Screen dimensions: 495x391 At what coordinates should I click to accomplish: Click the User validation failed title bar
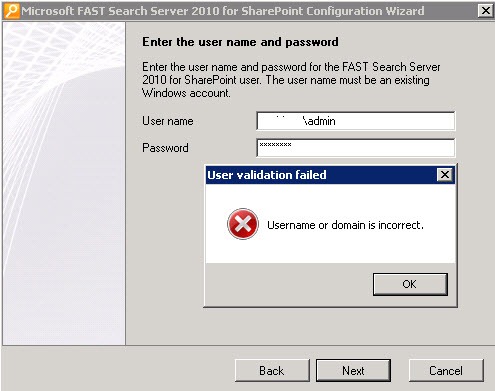[x=321, y=175]
